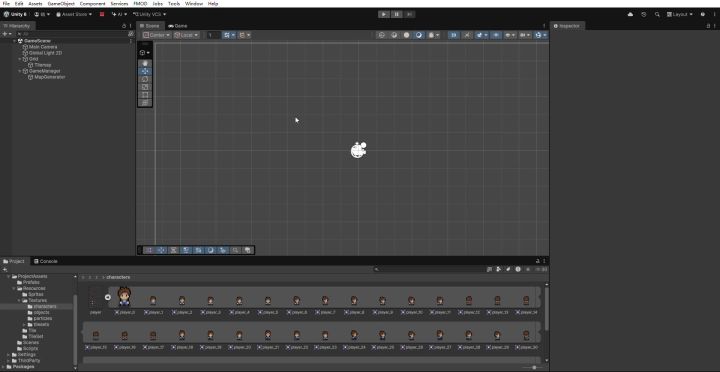The image size is (720, 372).
Task: Open the Layout dropdown
Action: click(x=680, y=14)
